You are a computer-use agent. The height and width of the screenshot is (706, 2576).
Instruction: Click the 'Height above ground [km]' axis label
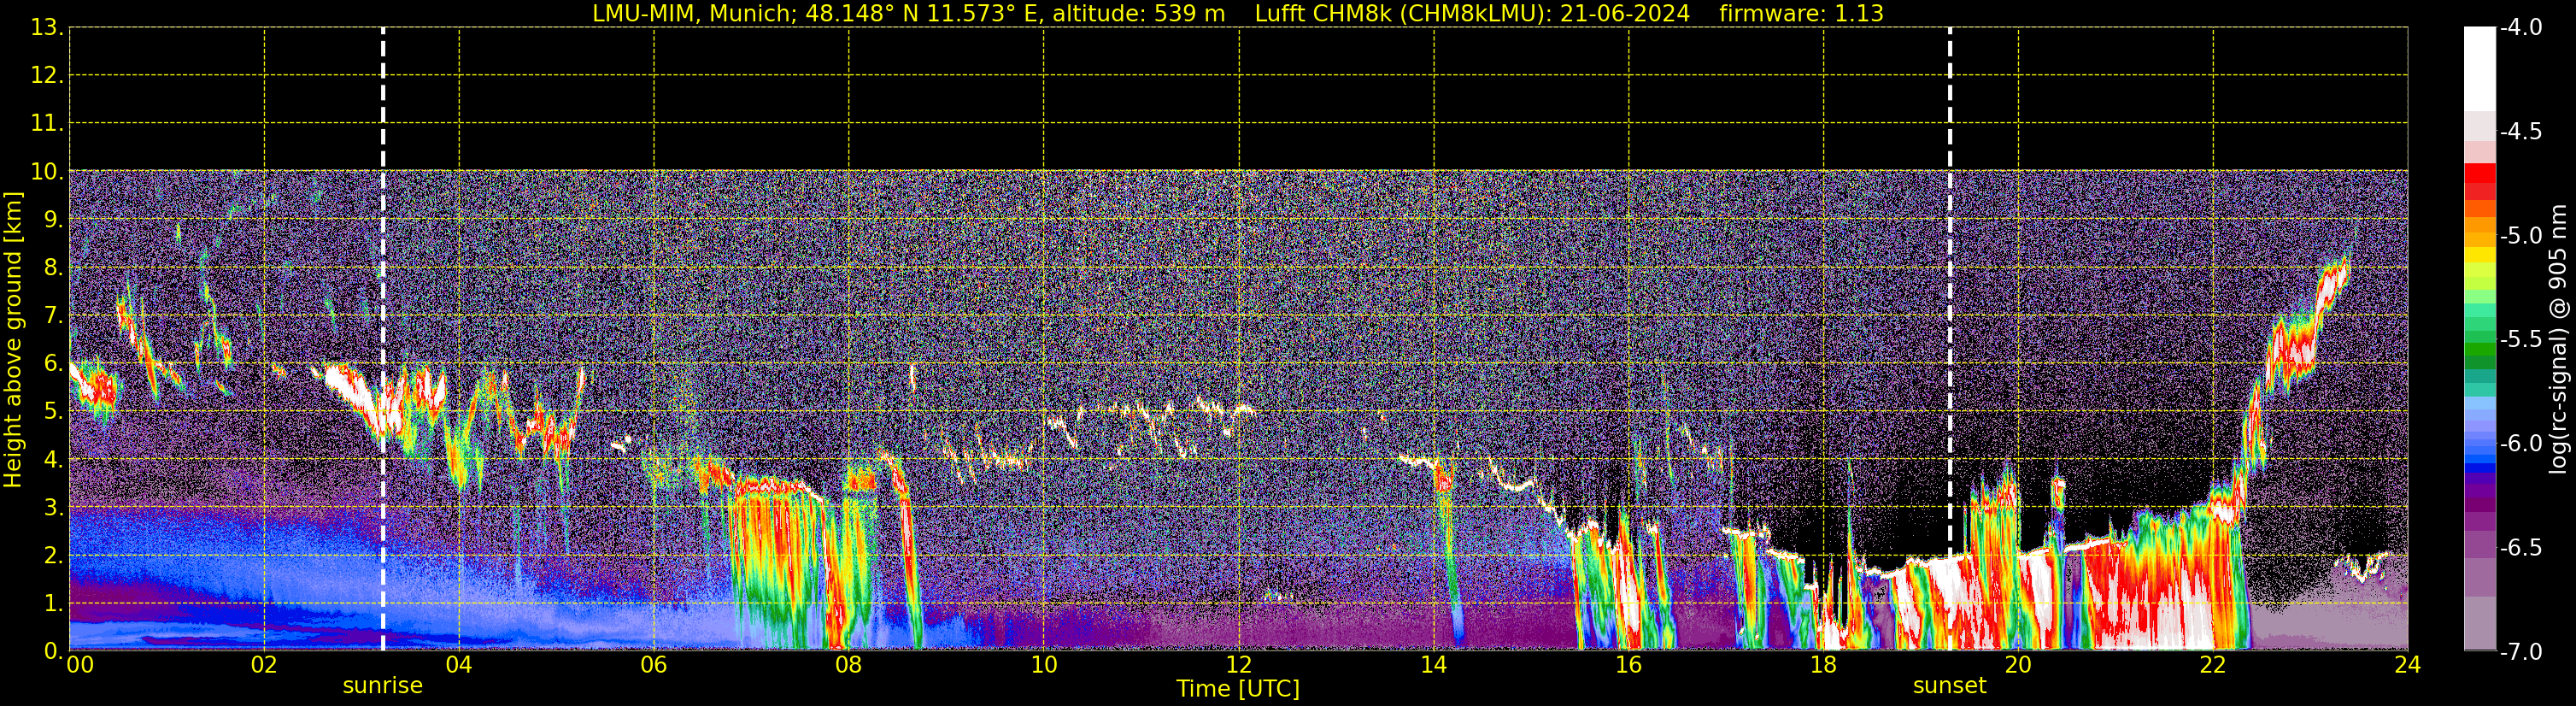(13, 339)
